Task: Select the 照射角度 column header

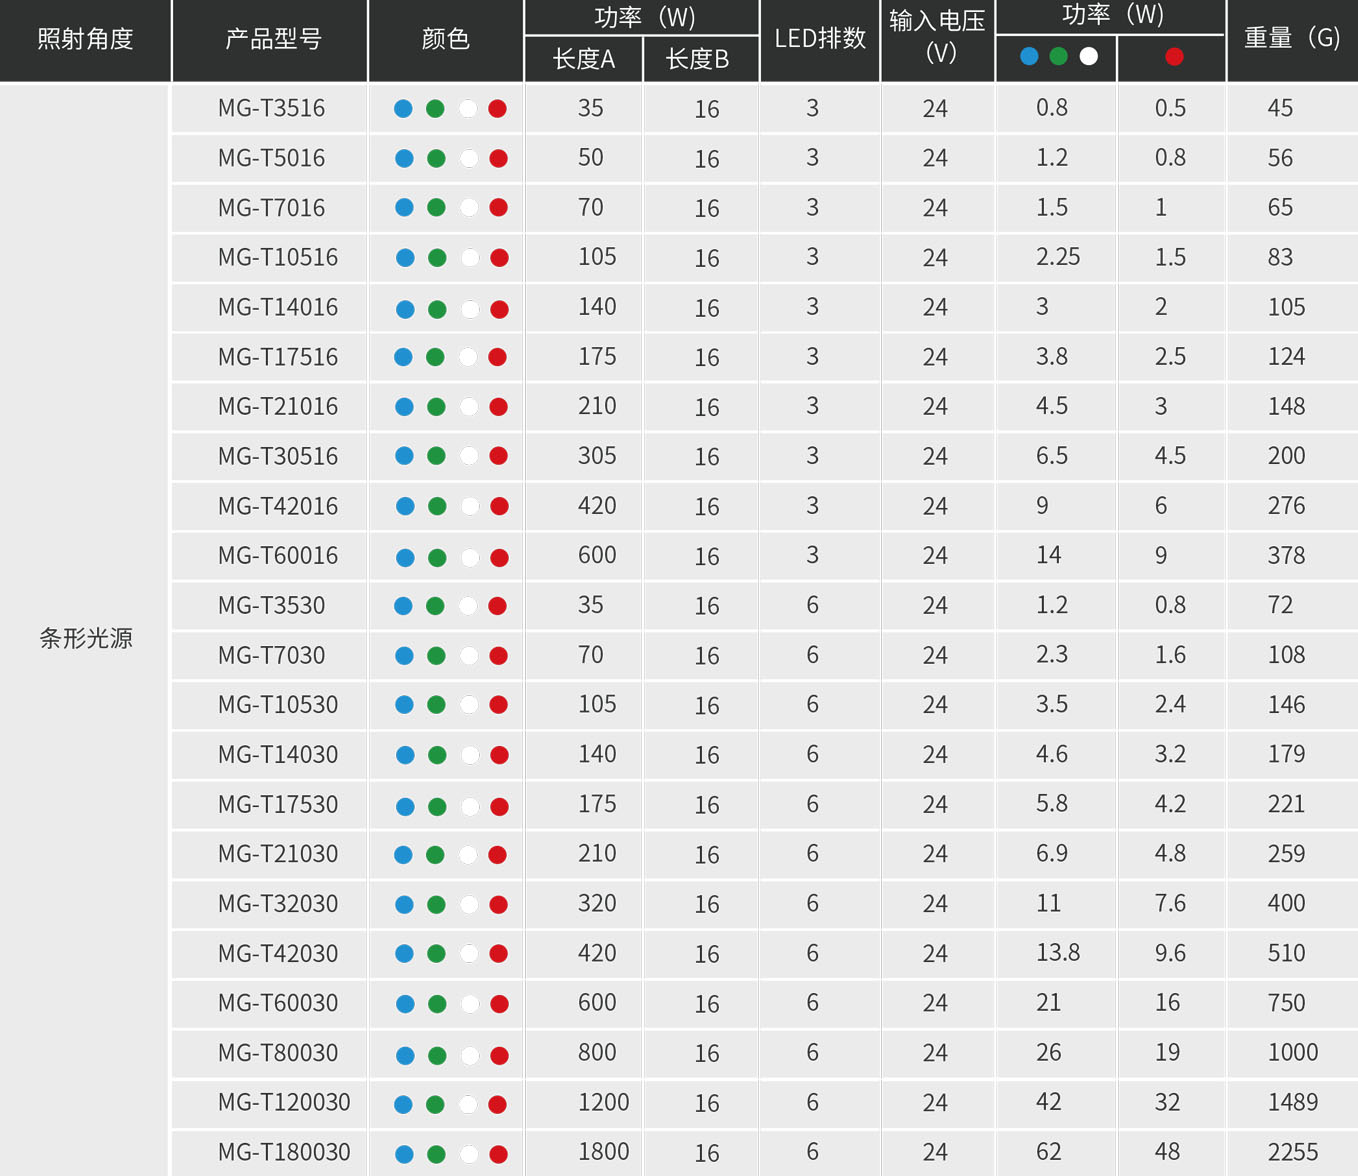Action: [85, 39]
